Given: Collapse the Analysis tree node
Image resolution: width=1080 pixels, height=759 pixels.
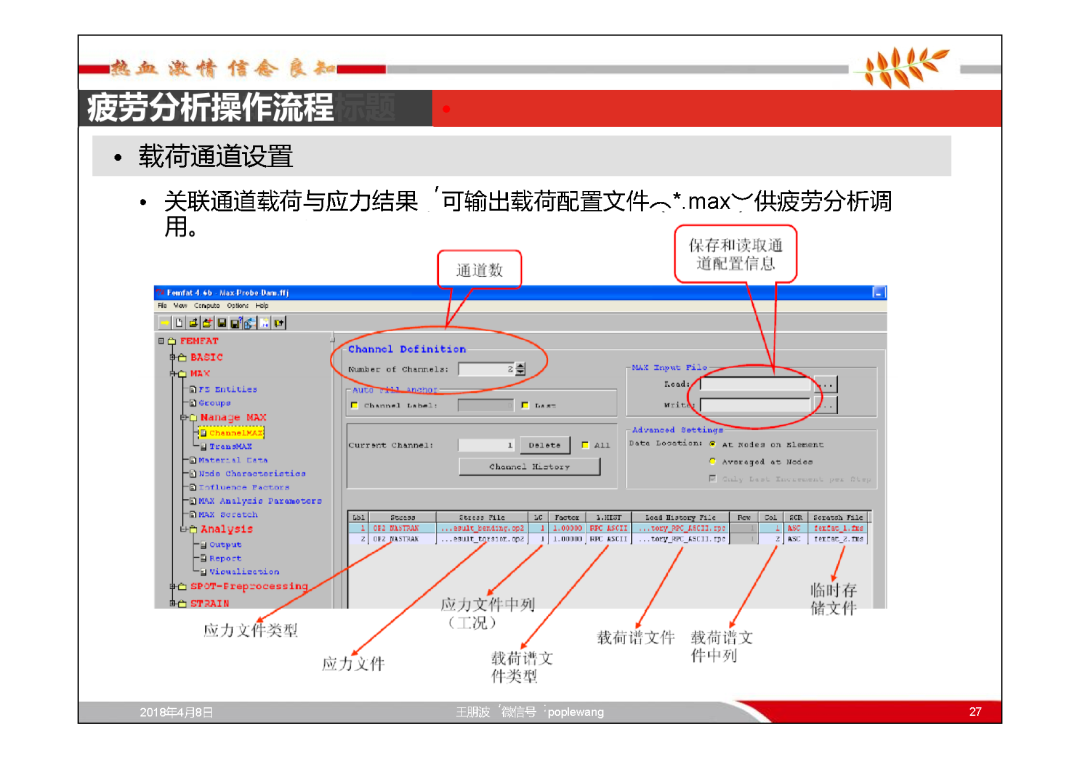Looking at the screenshot, I should pyautogui.click(x=183, y=530).
